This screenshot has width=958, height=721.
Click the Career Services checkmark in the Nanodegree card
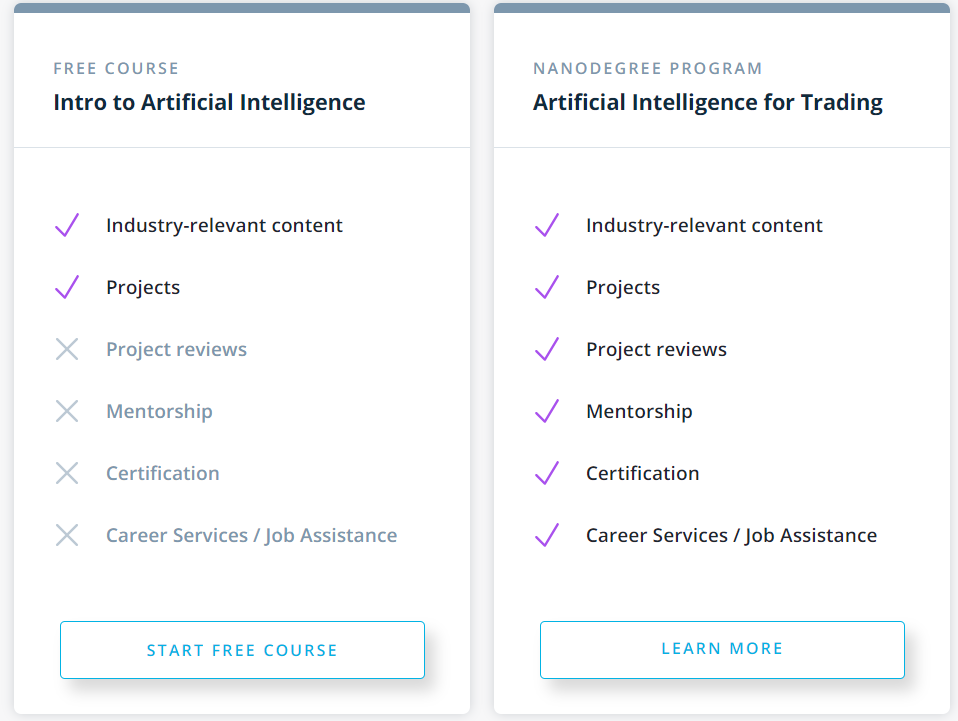[x=547, y=535]
